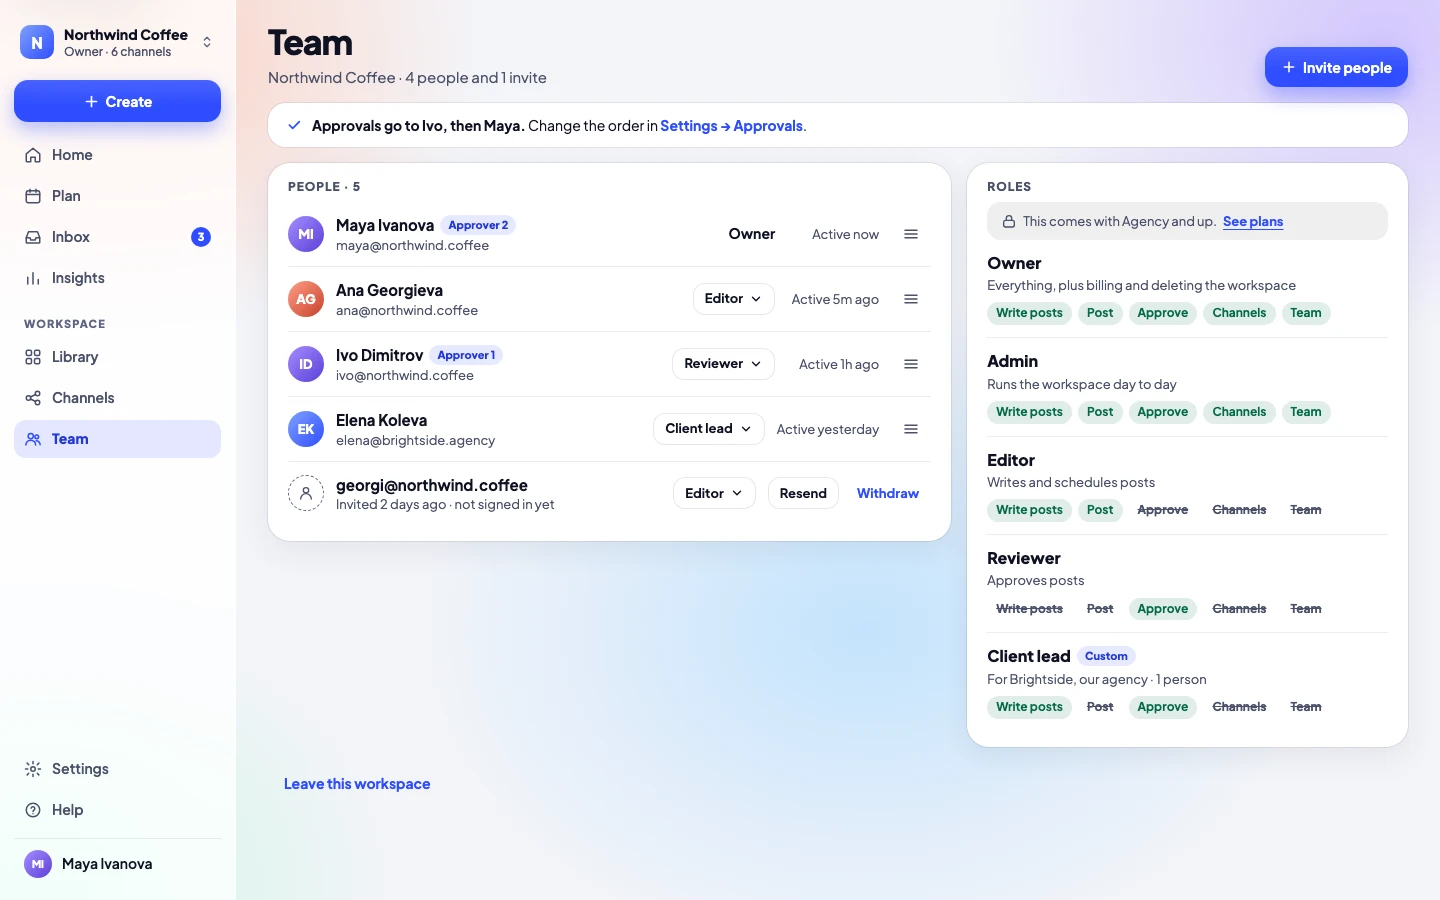Open the Library section

pos(118,357)
